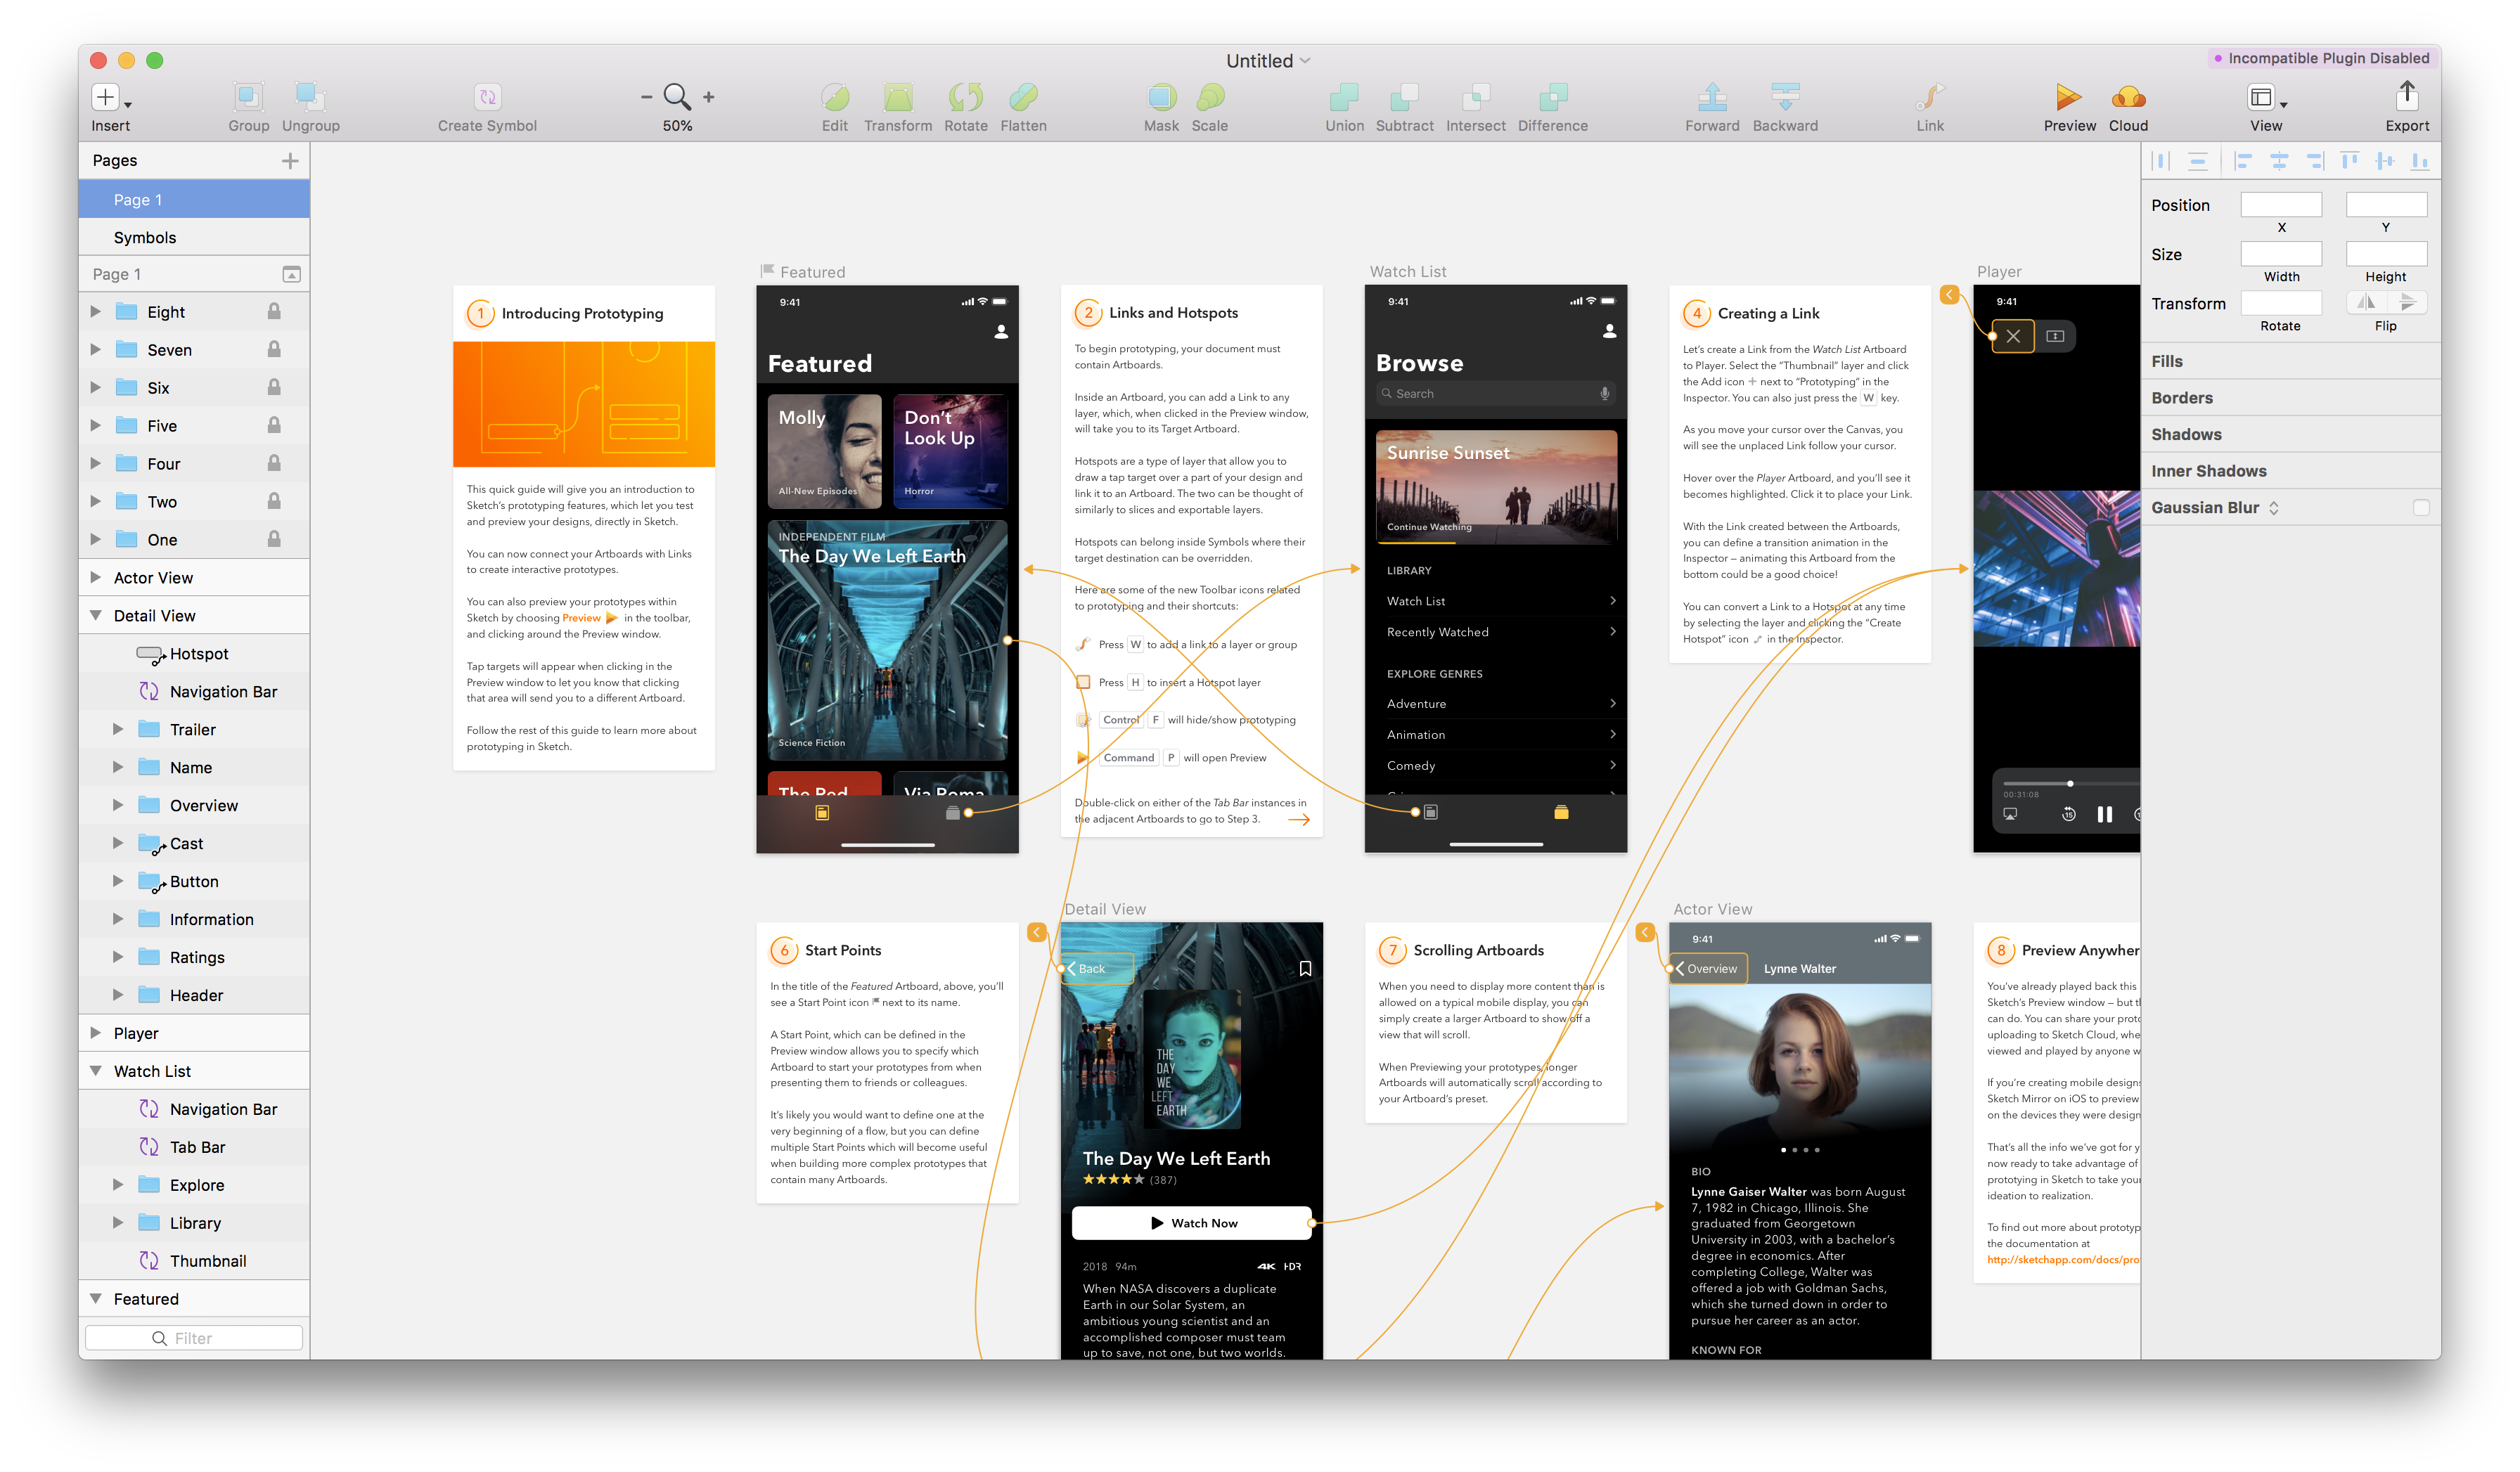Click the Mask tool icon

tap(1161, 97)
